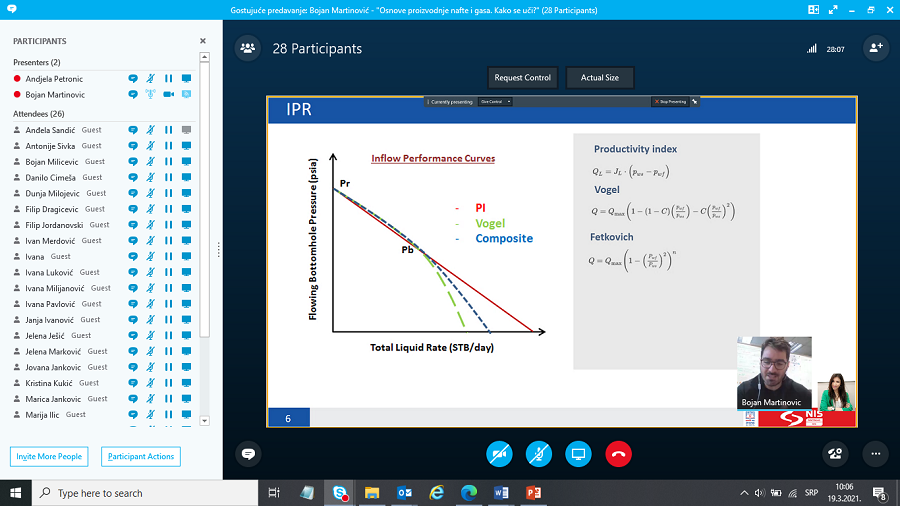Open the call controls phone icon

[835, 453]
